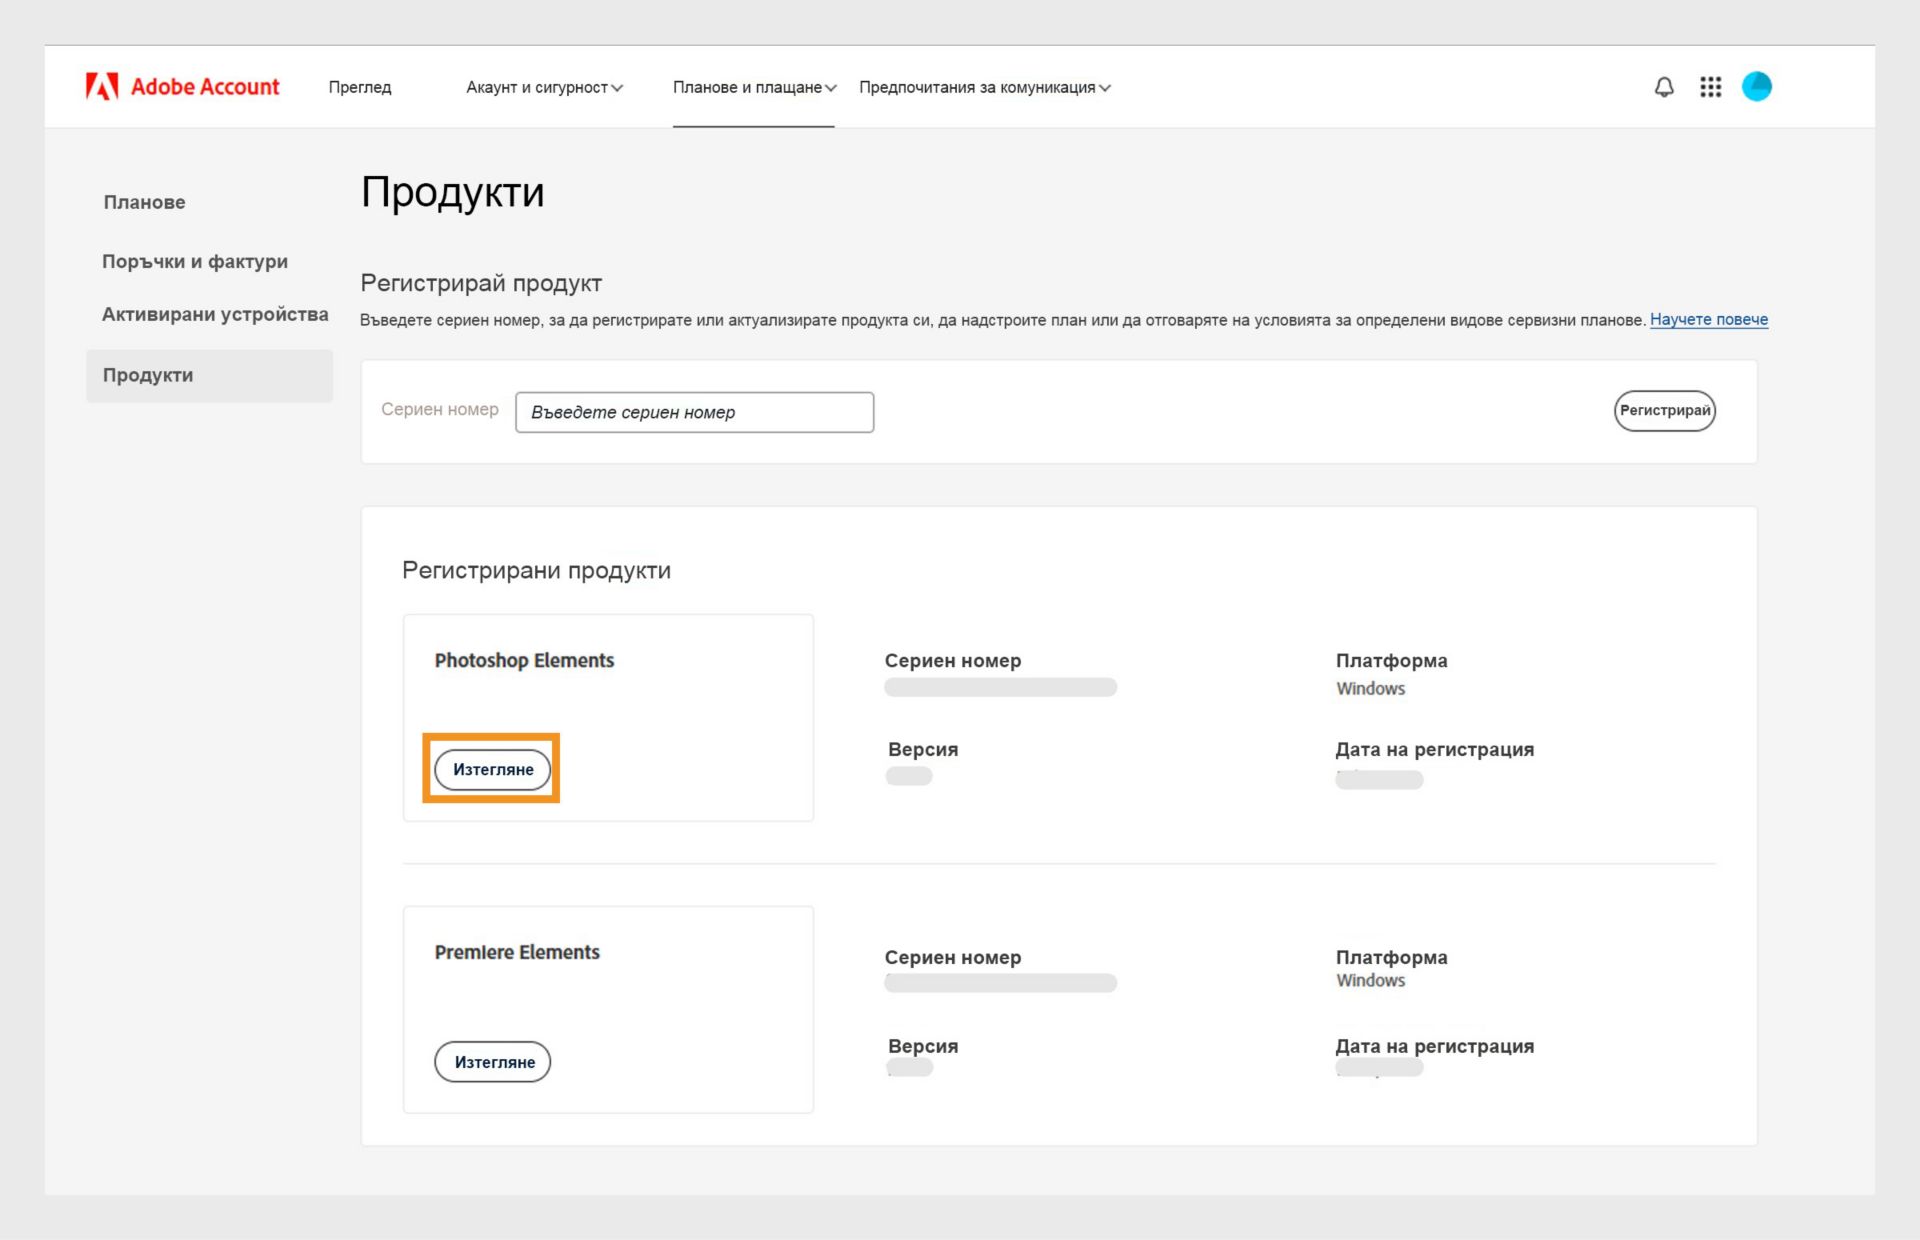
Task: Click the "Регистрирай" button
Action: (x=1664, y=410)
